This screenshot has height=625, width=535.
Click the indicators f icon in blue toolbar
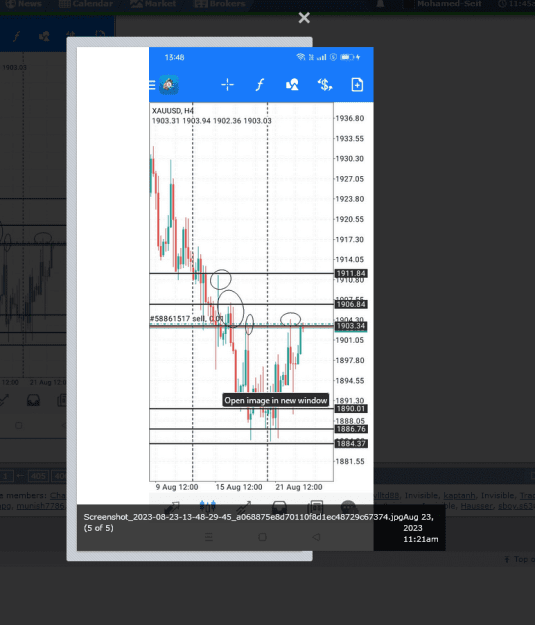260,85
